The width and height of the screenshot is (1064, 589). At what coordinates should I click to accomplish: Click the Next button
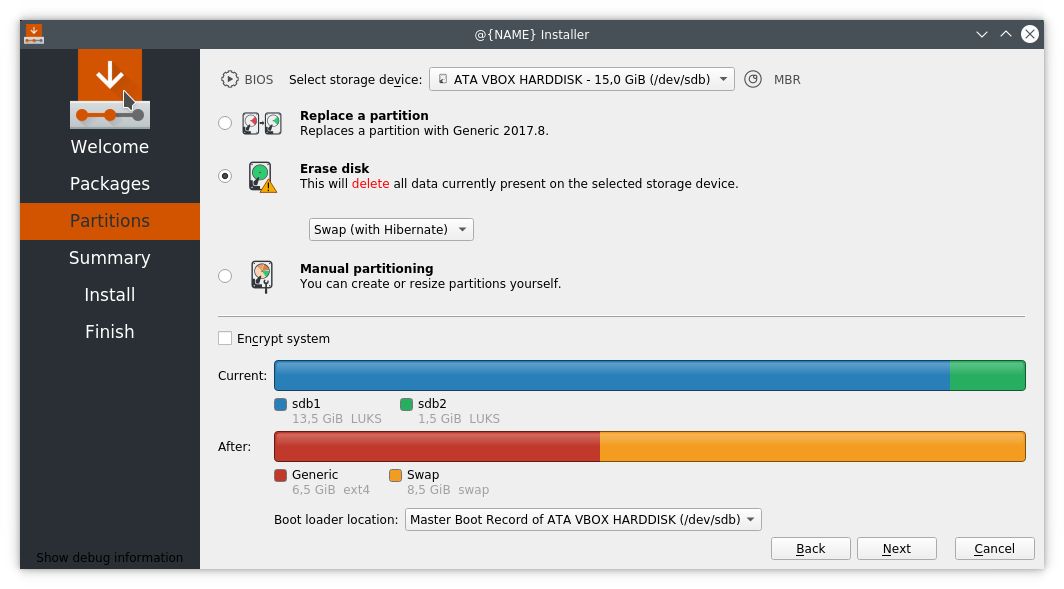896,548
